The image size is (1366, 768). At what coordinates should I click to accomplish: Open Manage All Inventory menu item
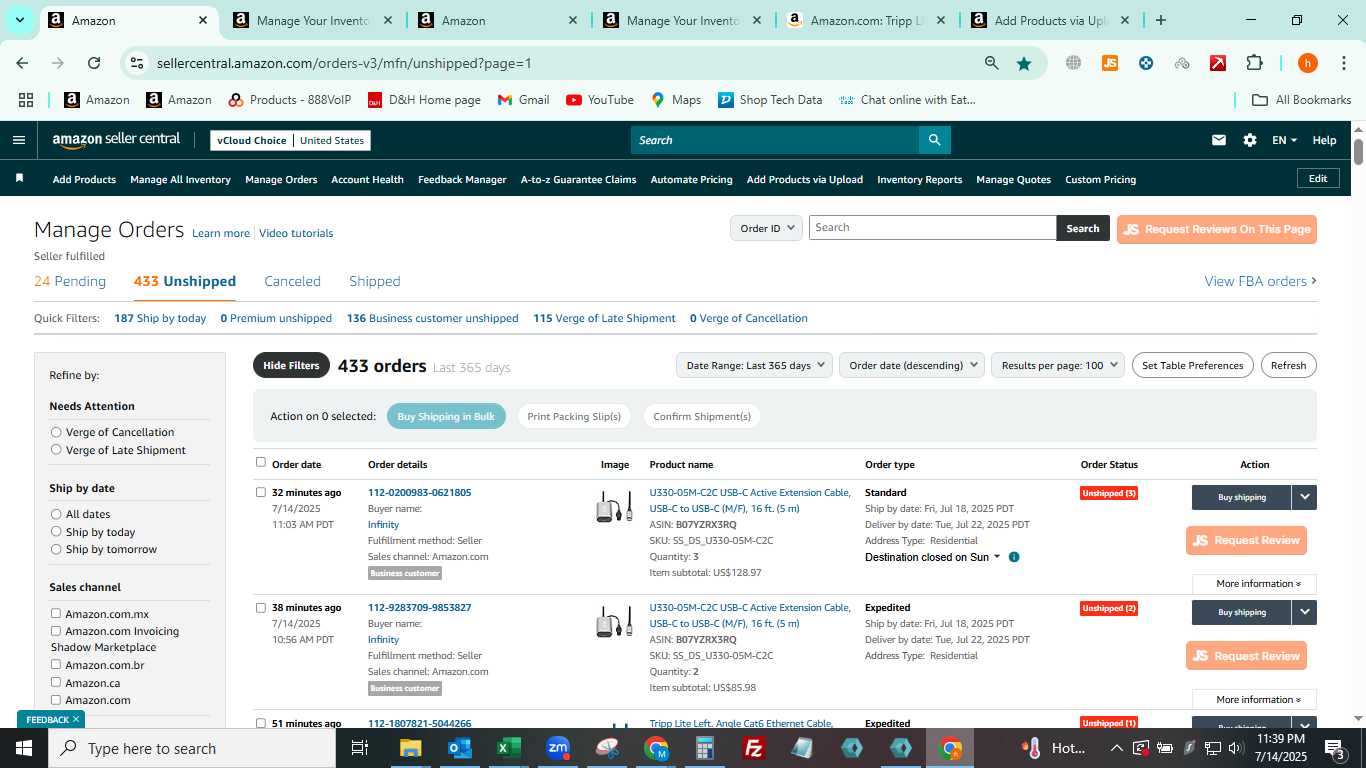tap(180, 179)
